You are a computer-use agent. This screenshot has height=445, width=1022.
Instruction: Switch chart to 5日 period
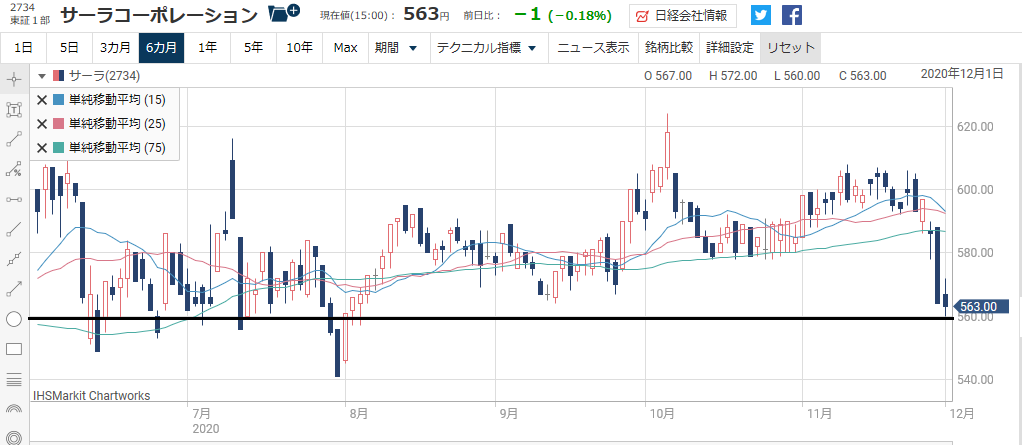(x=68, y=48)
